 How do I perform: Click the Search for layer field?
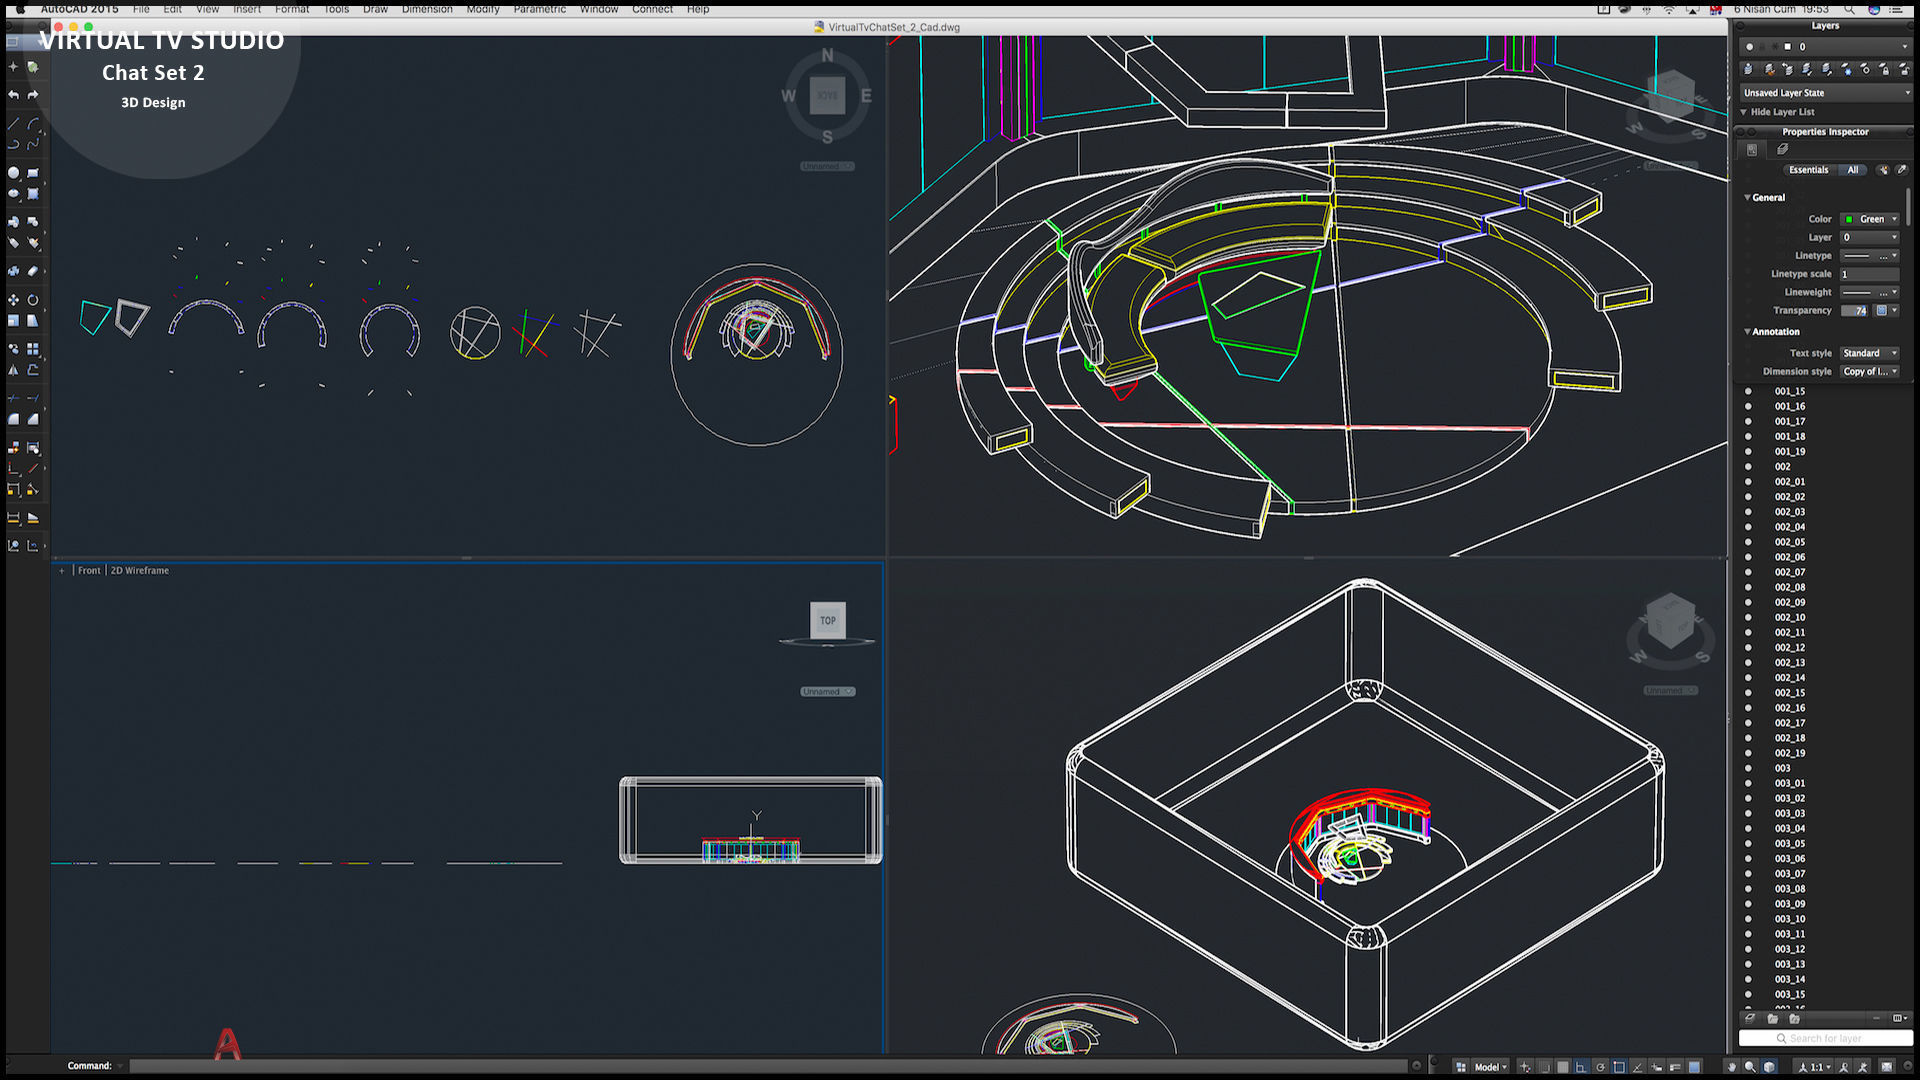point(1825,1039)
